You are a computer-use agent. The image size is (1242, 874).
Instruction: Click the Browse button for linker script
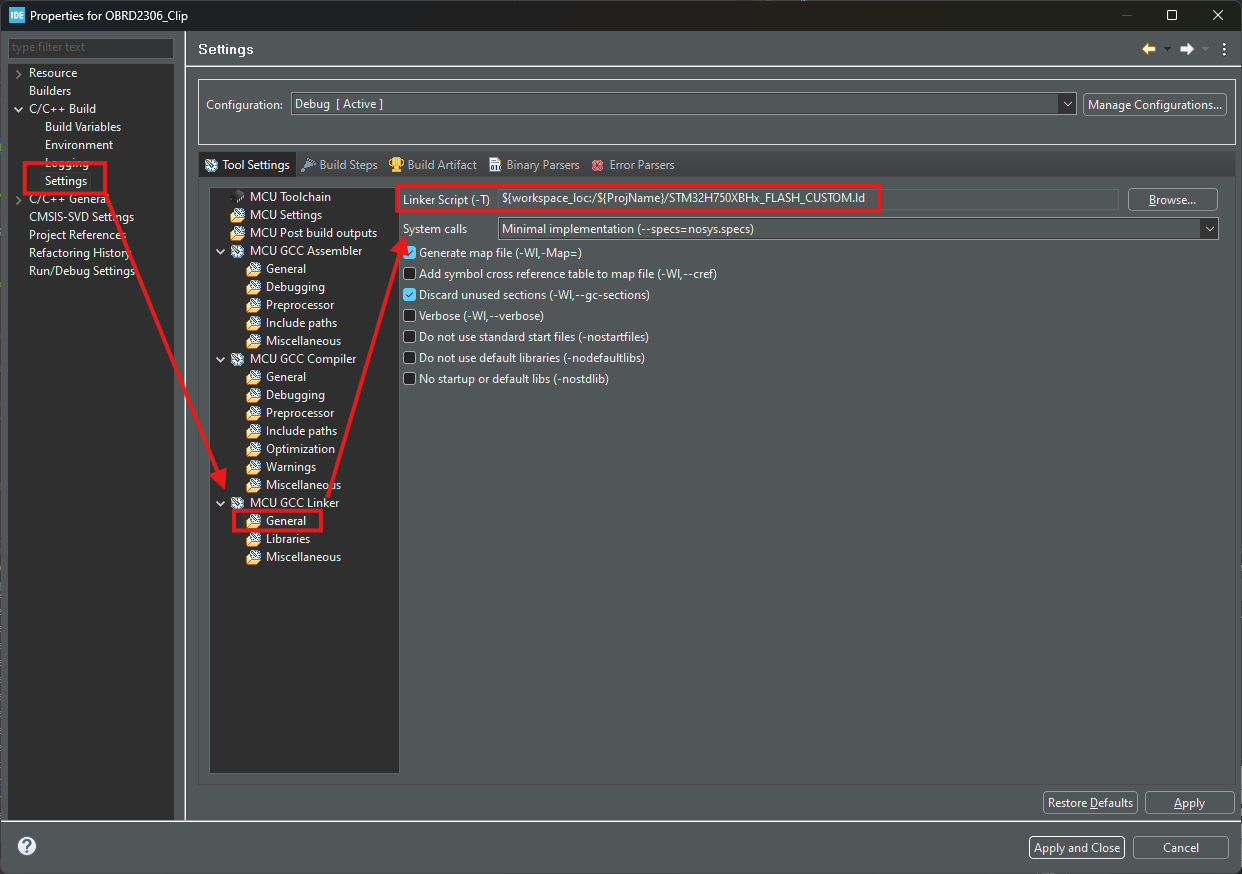pyautogui.click(x=1172, y=199)
